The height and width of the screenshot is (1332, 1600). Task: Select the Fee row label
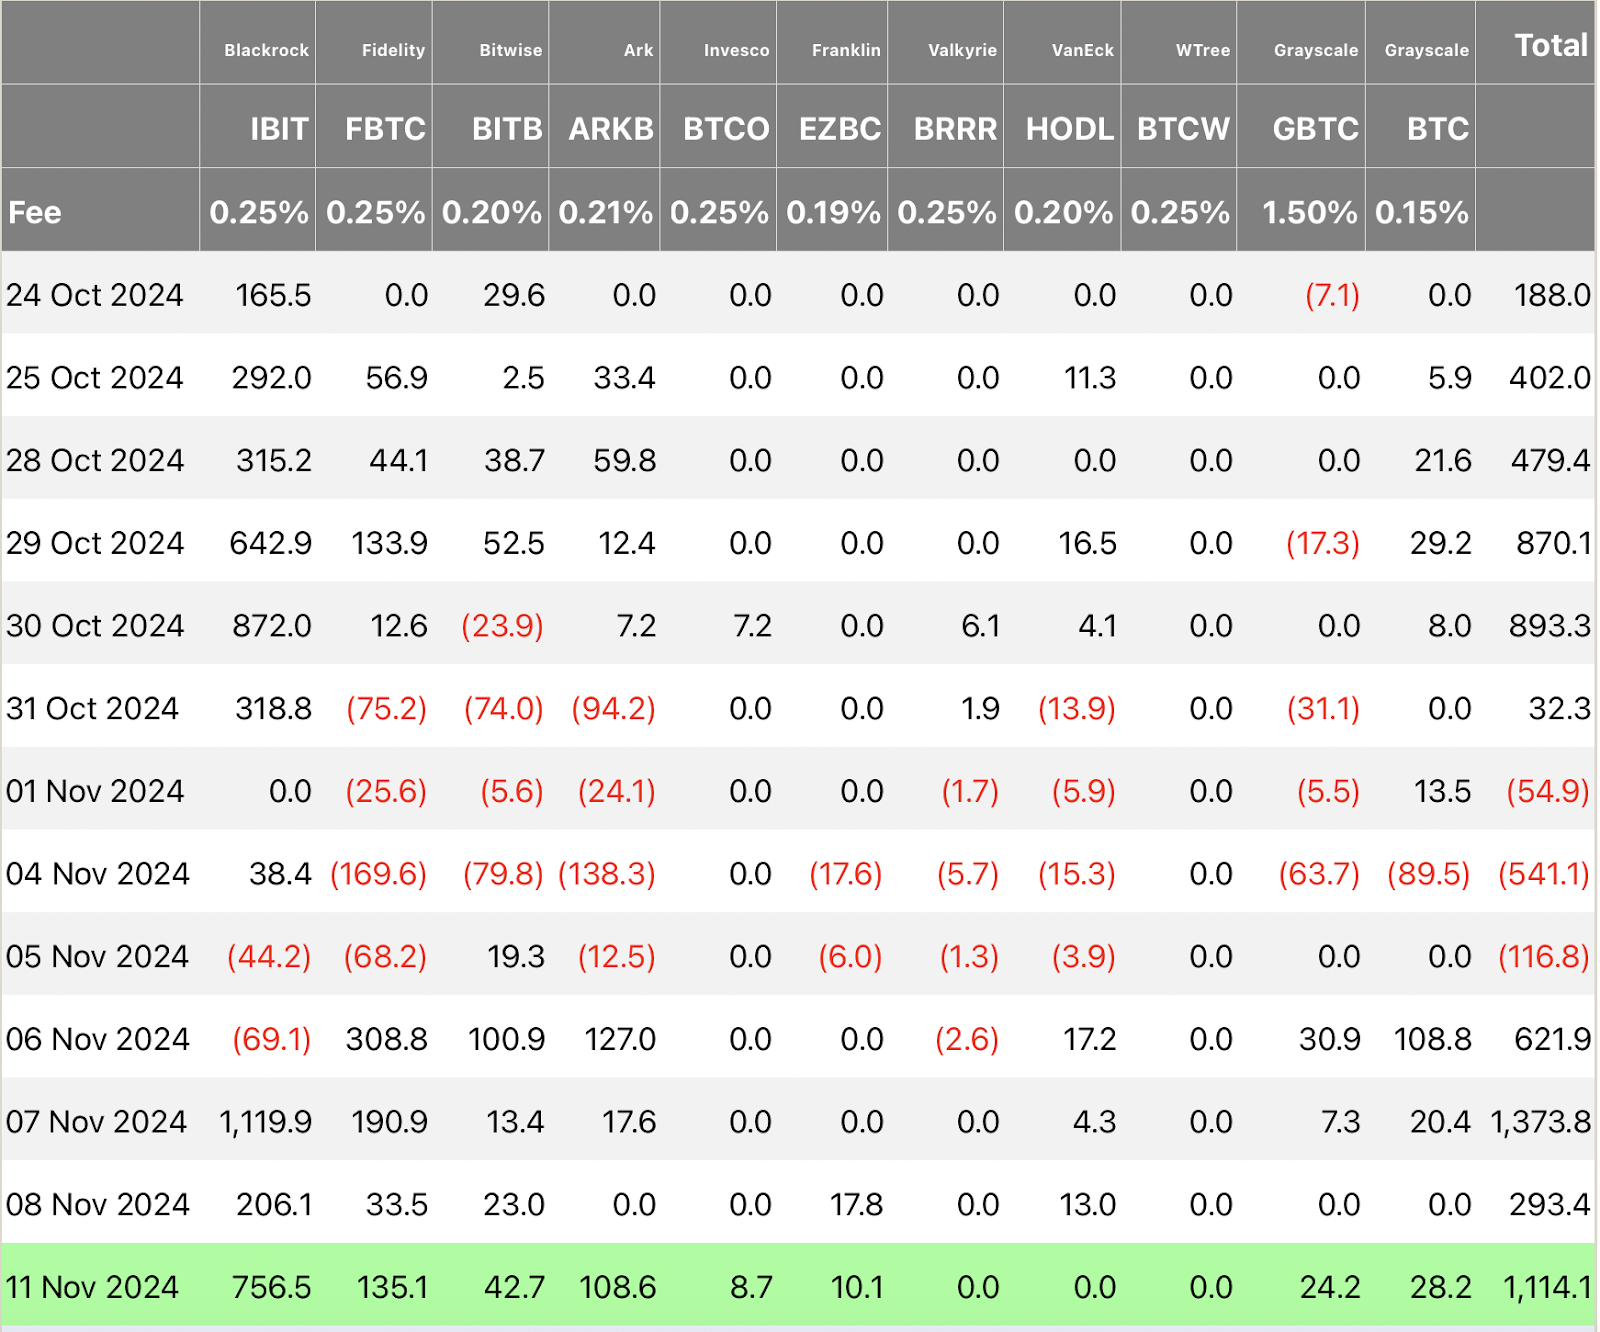click(x=35, y=212)
